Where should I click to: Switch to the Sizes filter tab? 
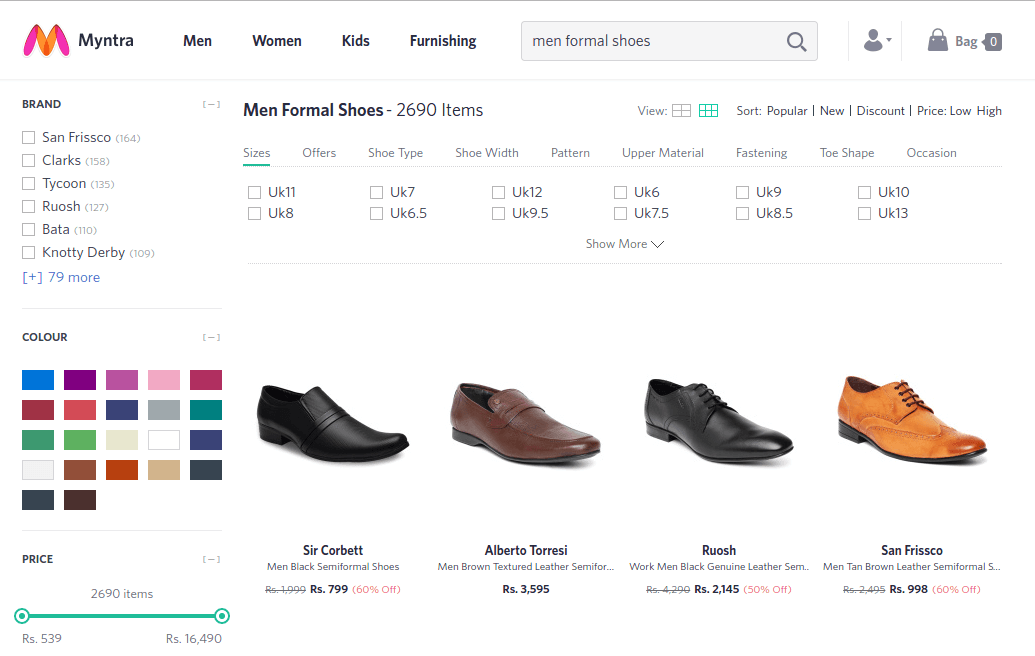click(x=257, y=152)
